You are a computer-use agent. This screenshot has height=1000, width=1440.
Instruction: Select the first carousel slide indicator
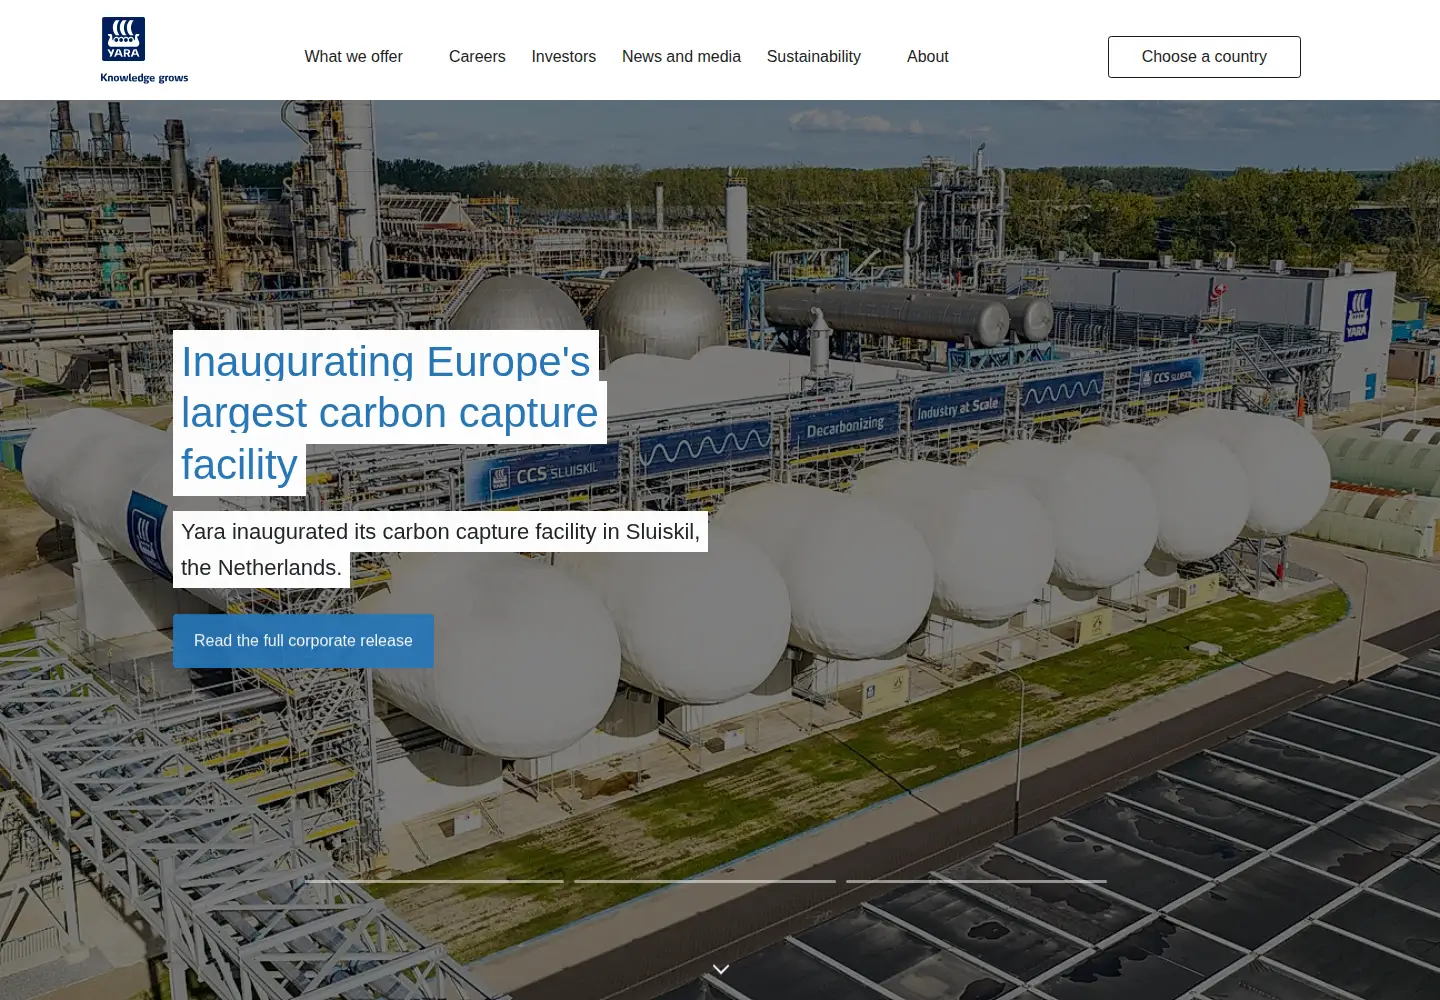[434, 881]
